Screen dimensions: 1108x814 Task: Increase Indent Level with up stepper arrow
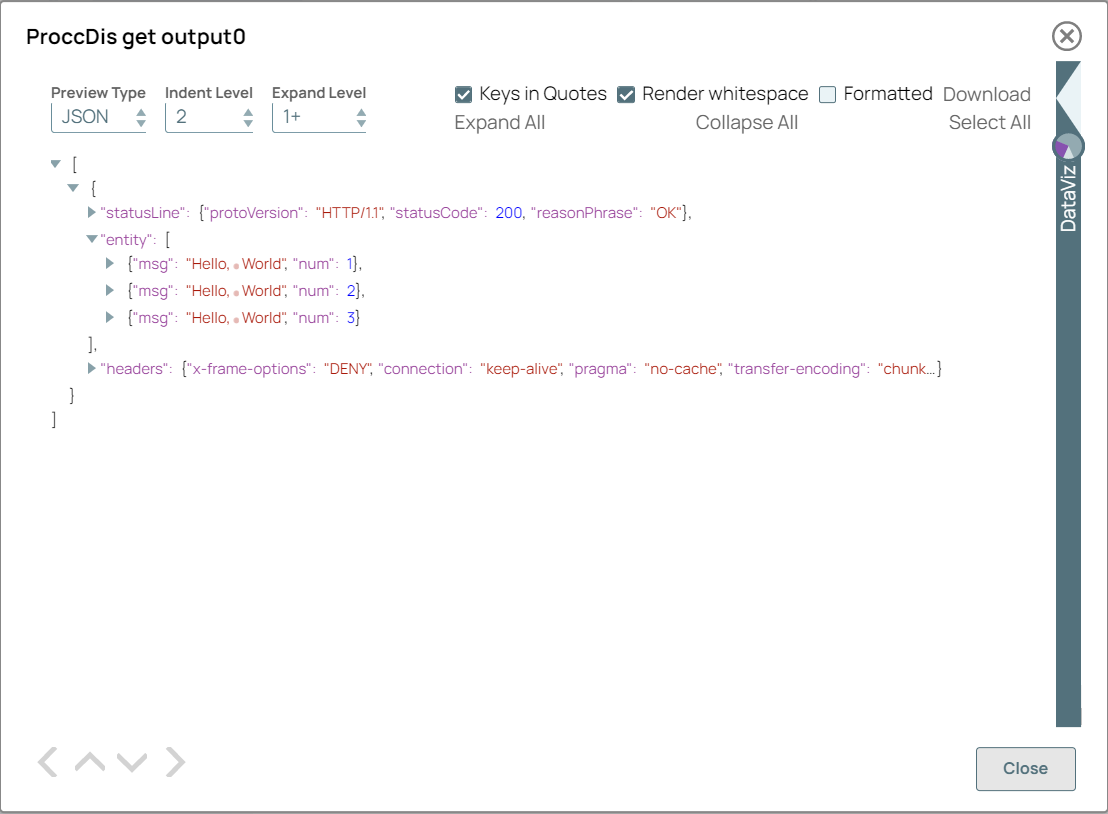247,111
